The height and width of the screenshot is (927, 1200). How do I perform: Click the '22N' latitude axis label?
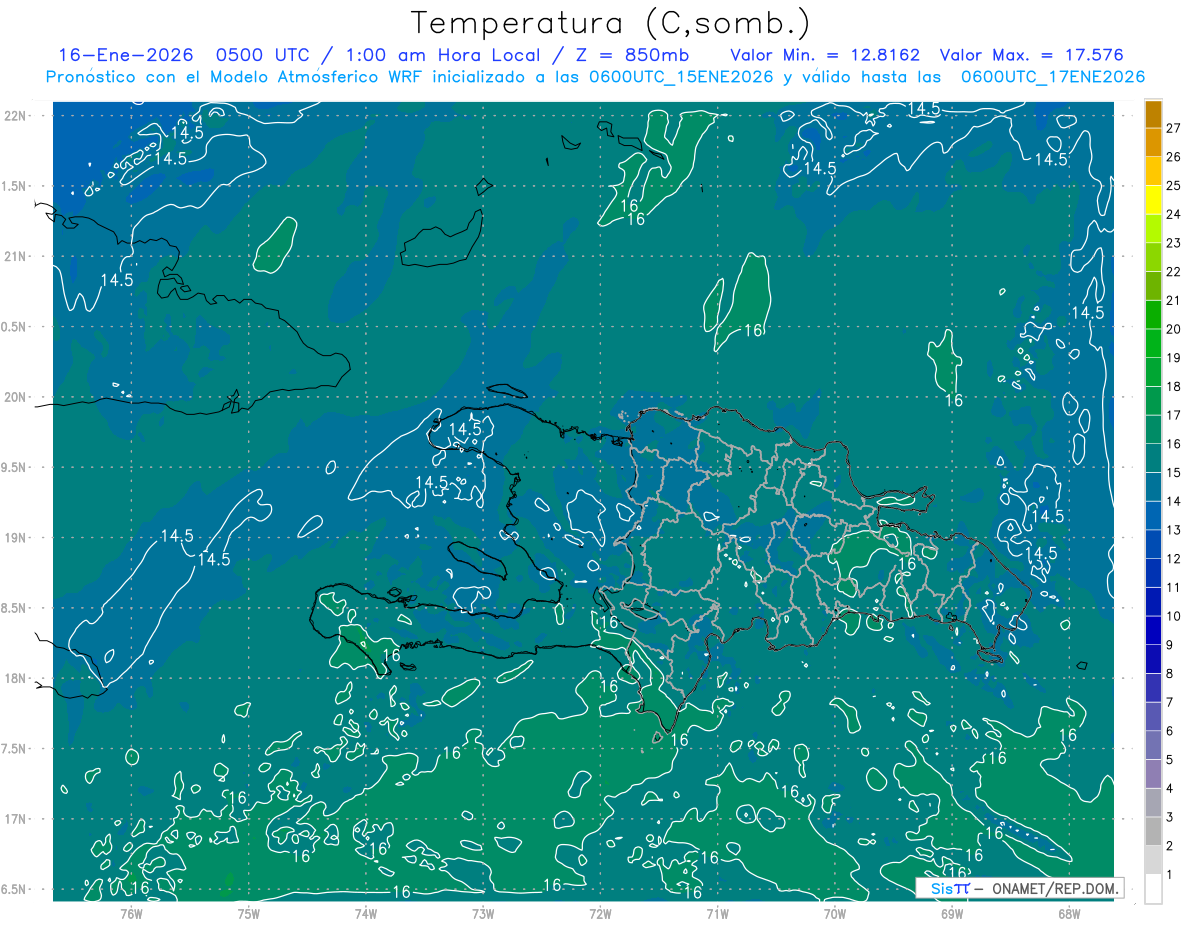(x=16, y=115)
